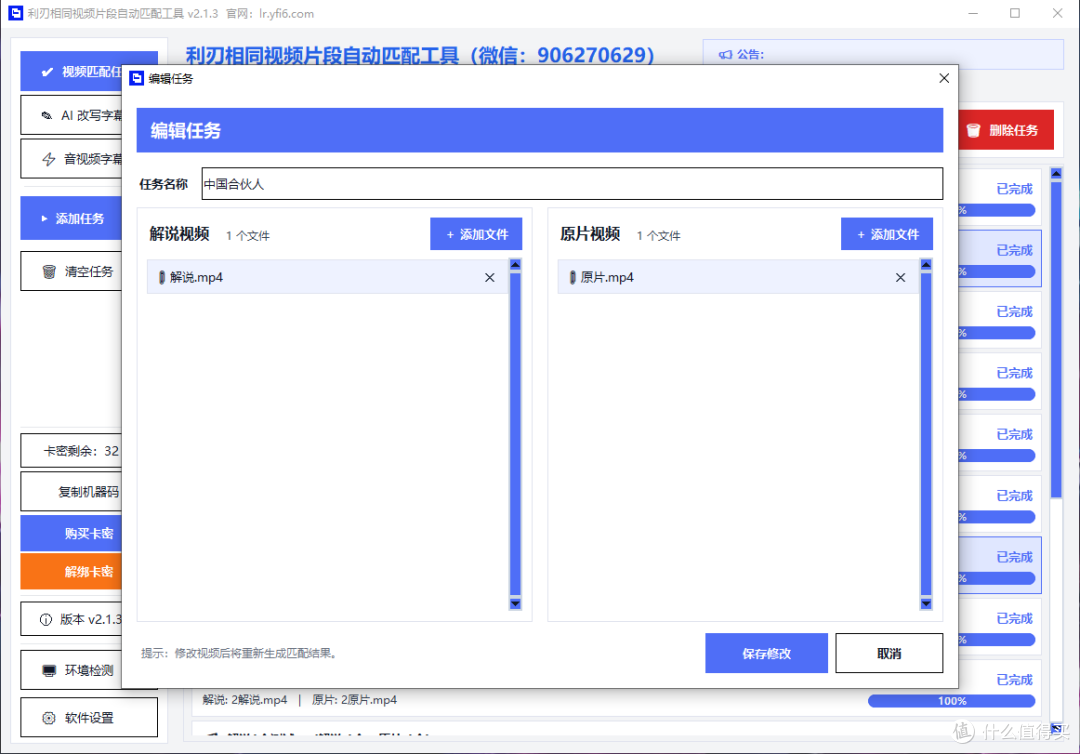Click the 环境检测 monitor icon

pos(49,671)
